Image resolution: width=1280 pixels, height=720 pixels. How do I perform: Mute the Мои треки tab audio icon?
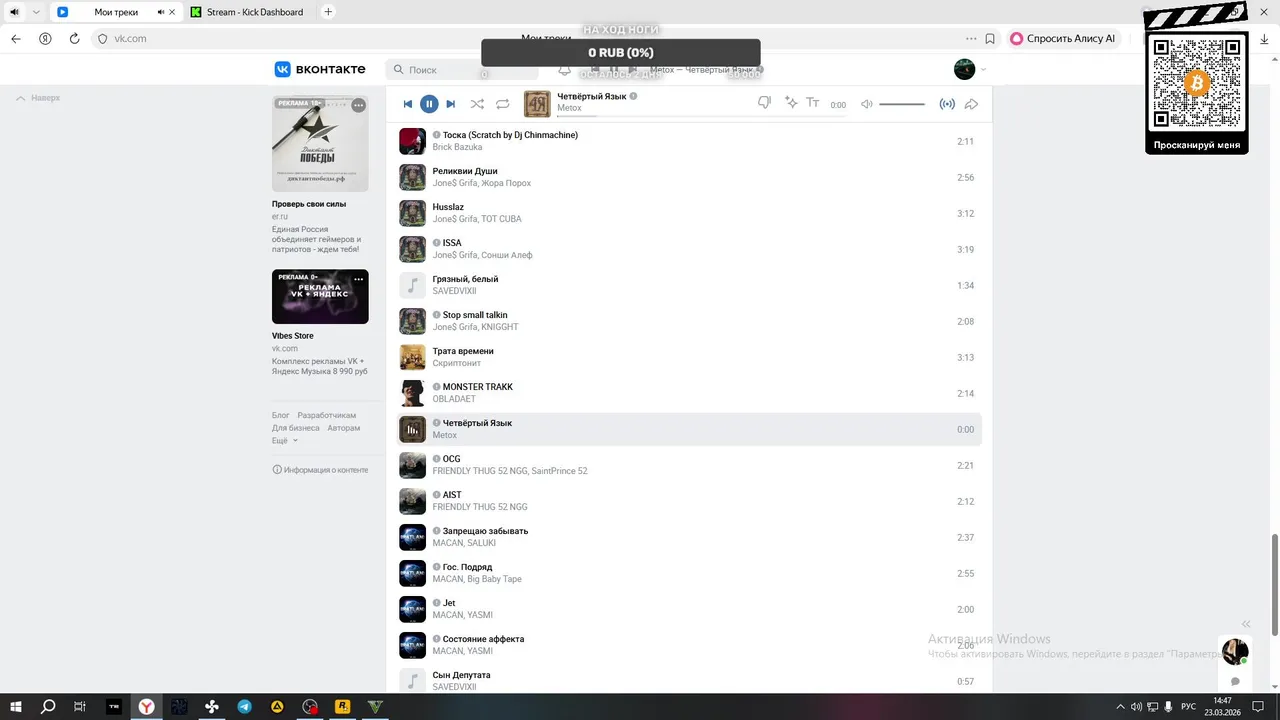tap(162, 12)
